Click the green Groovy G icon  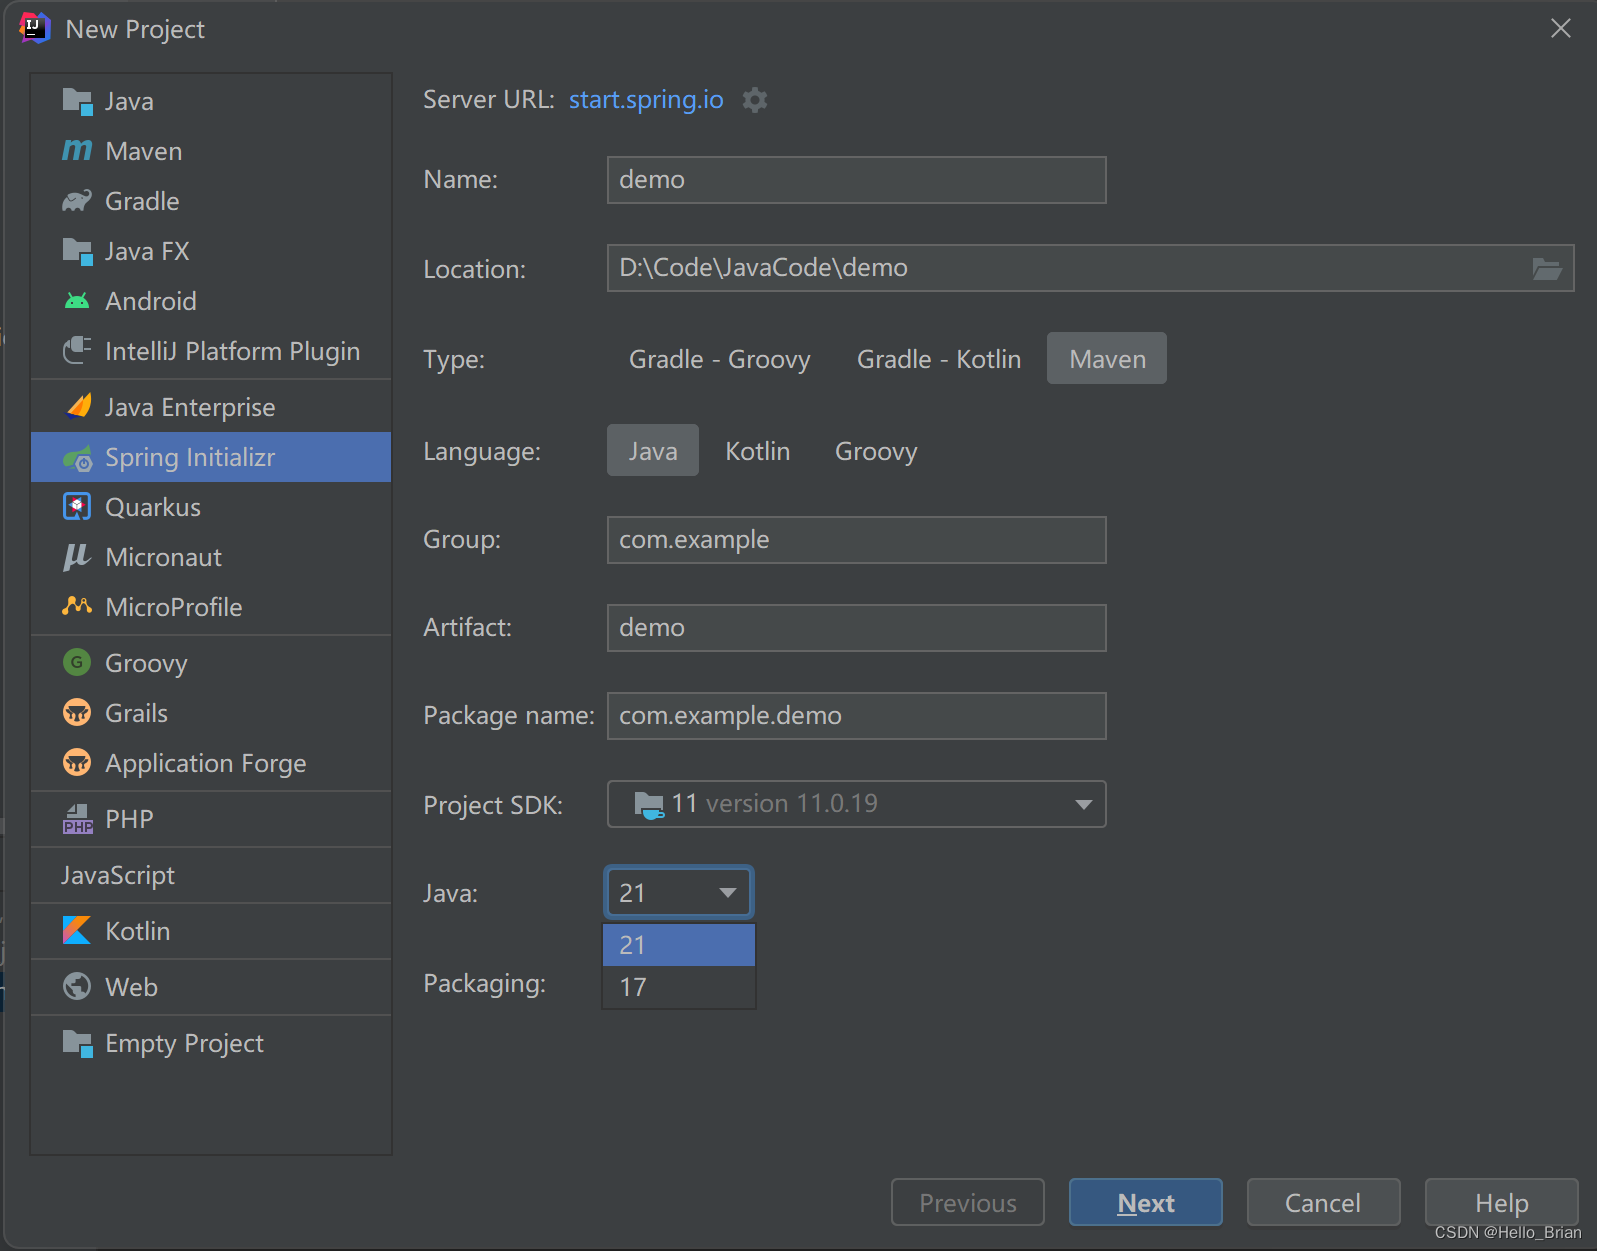coord(77,662)
